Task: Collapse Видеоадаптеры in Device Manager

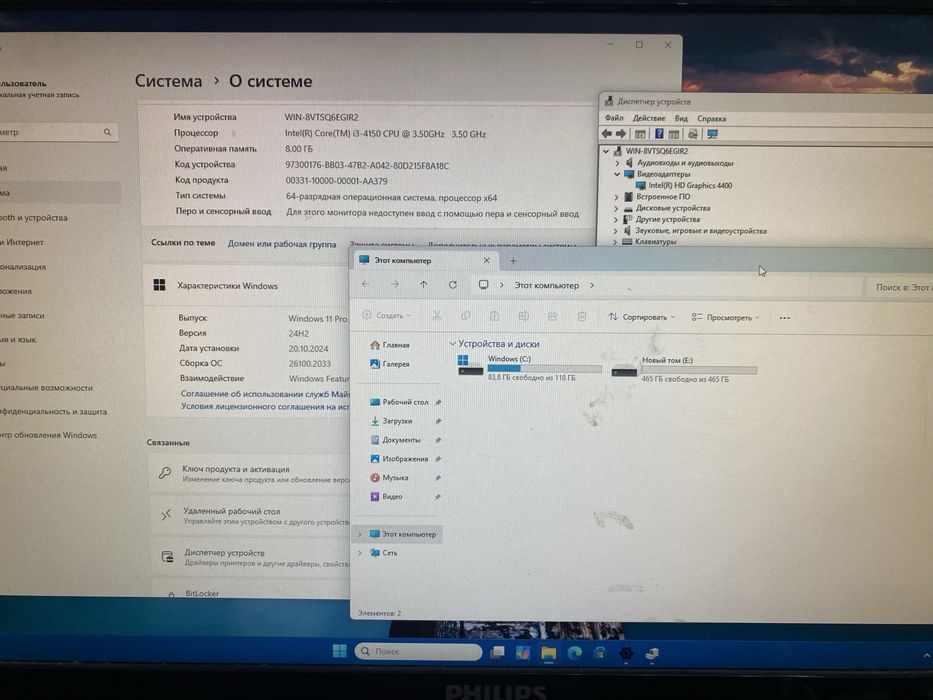Action: (x=617, y=174)
